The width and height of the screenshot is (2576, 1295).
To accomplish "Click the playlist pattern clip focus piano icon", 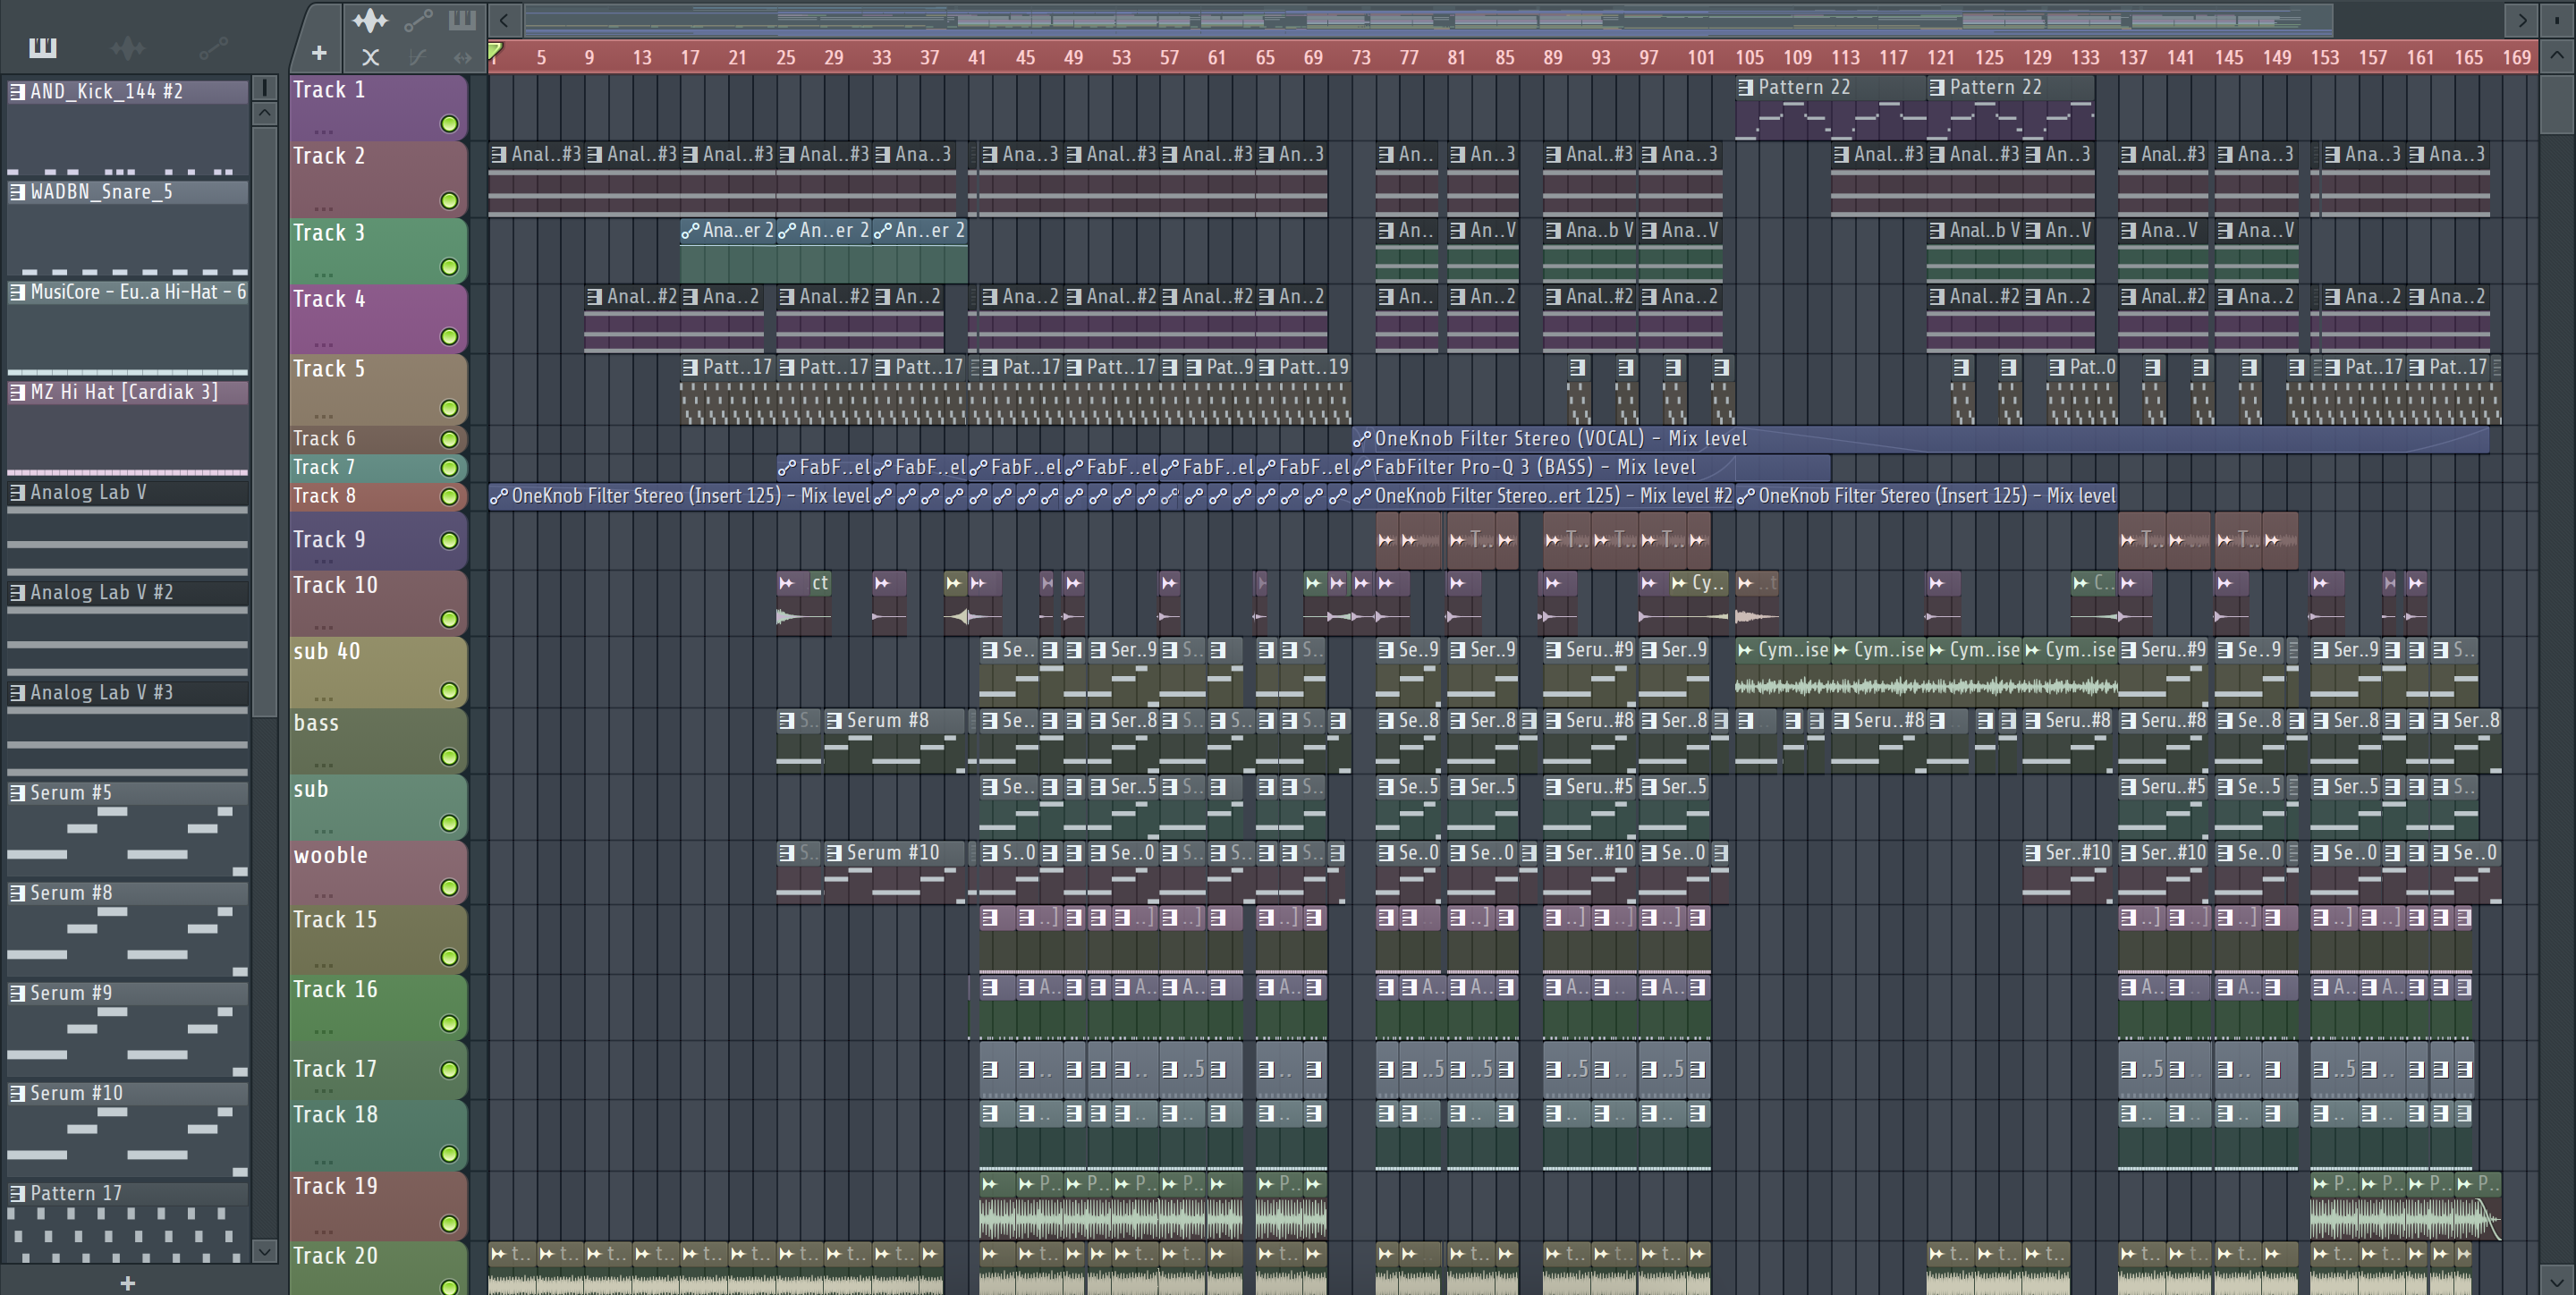I will 461,19.
